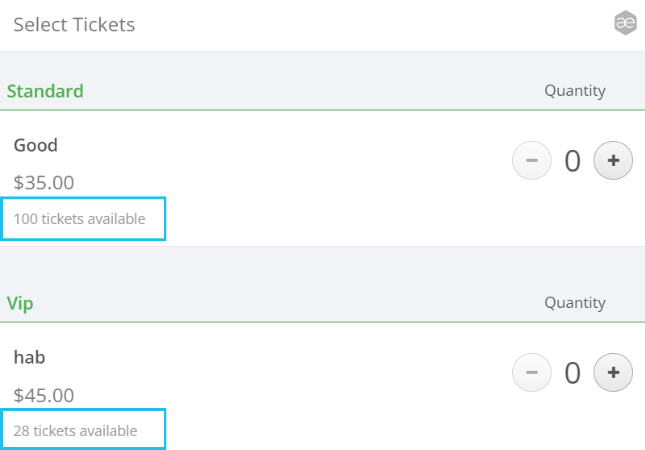The height and width of the screenshot is (450, 645).
Task: Click the Good ticket quantity value
Action: (572, 161)
